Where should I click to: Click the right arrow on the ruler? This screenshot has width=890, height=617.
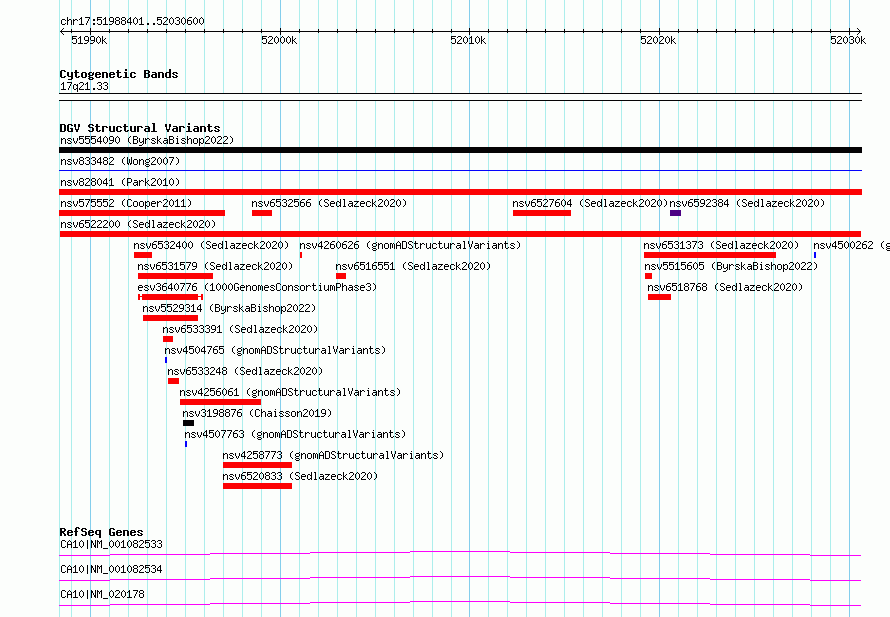pyautogui.click(x=858, y=32)
